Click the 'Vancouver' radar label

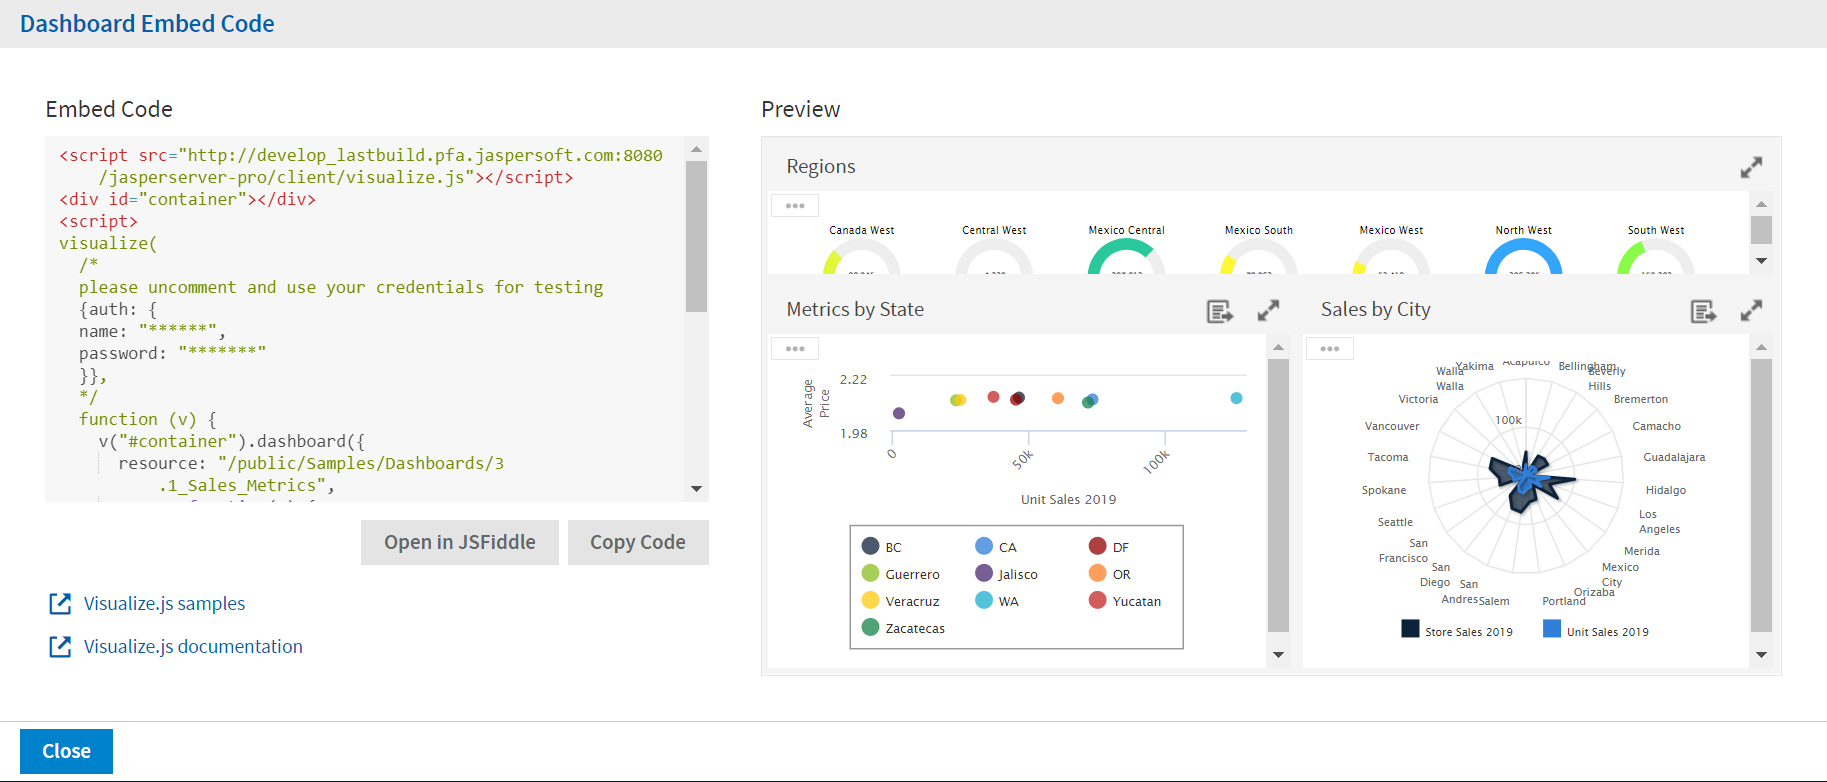coord(1392,426)
